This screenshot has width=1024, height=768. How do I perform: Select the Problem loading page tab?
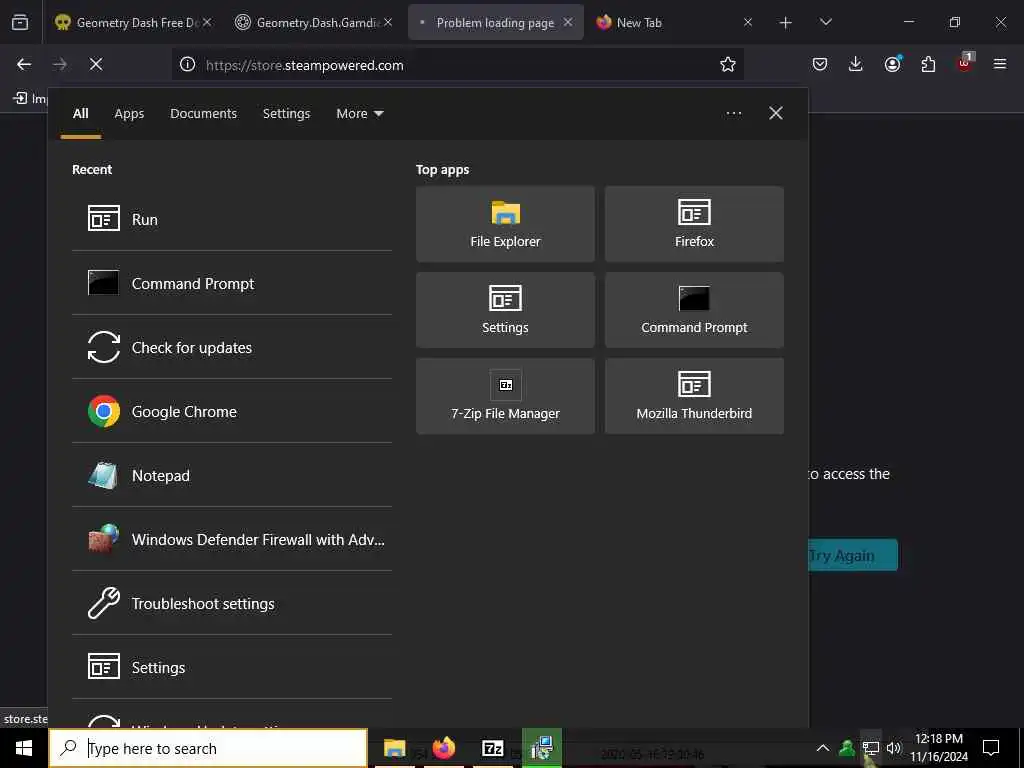click(x=496, y=22)
